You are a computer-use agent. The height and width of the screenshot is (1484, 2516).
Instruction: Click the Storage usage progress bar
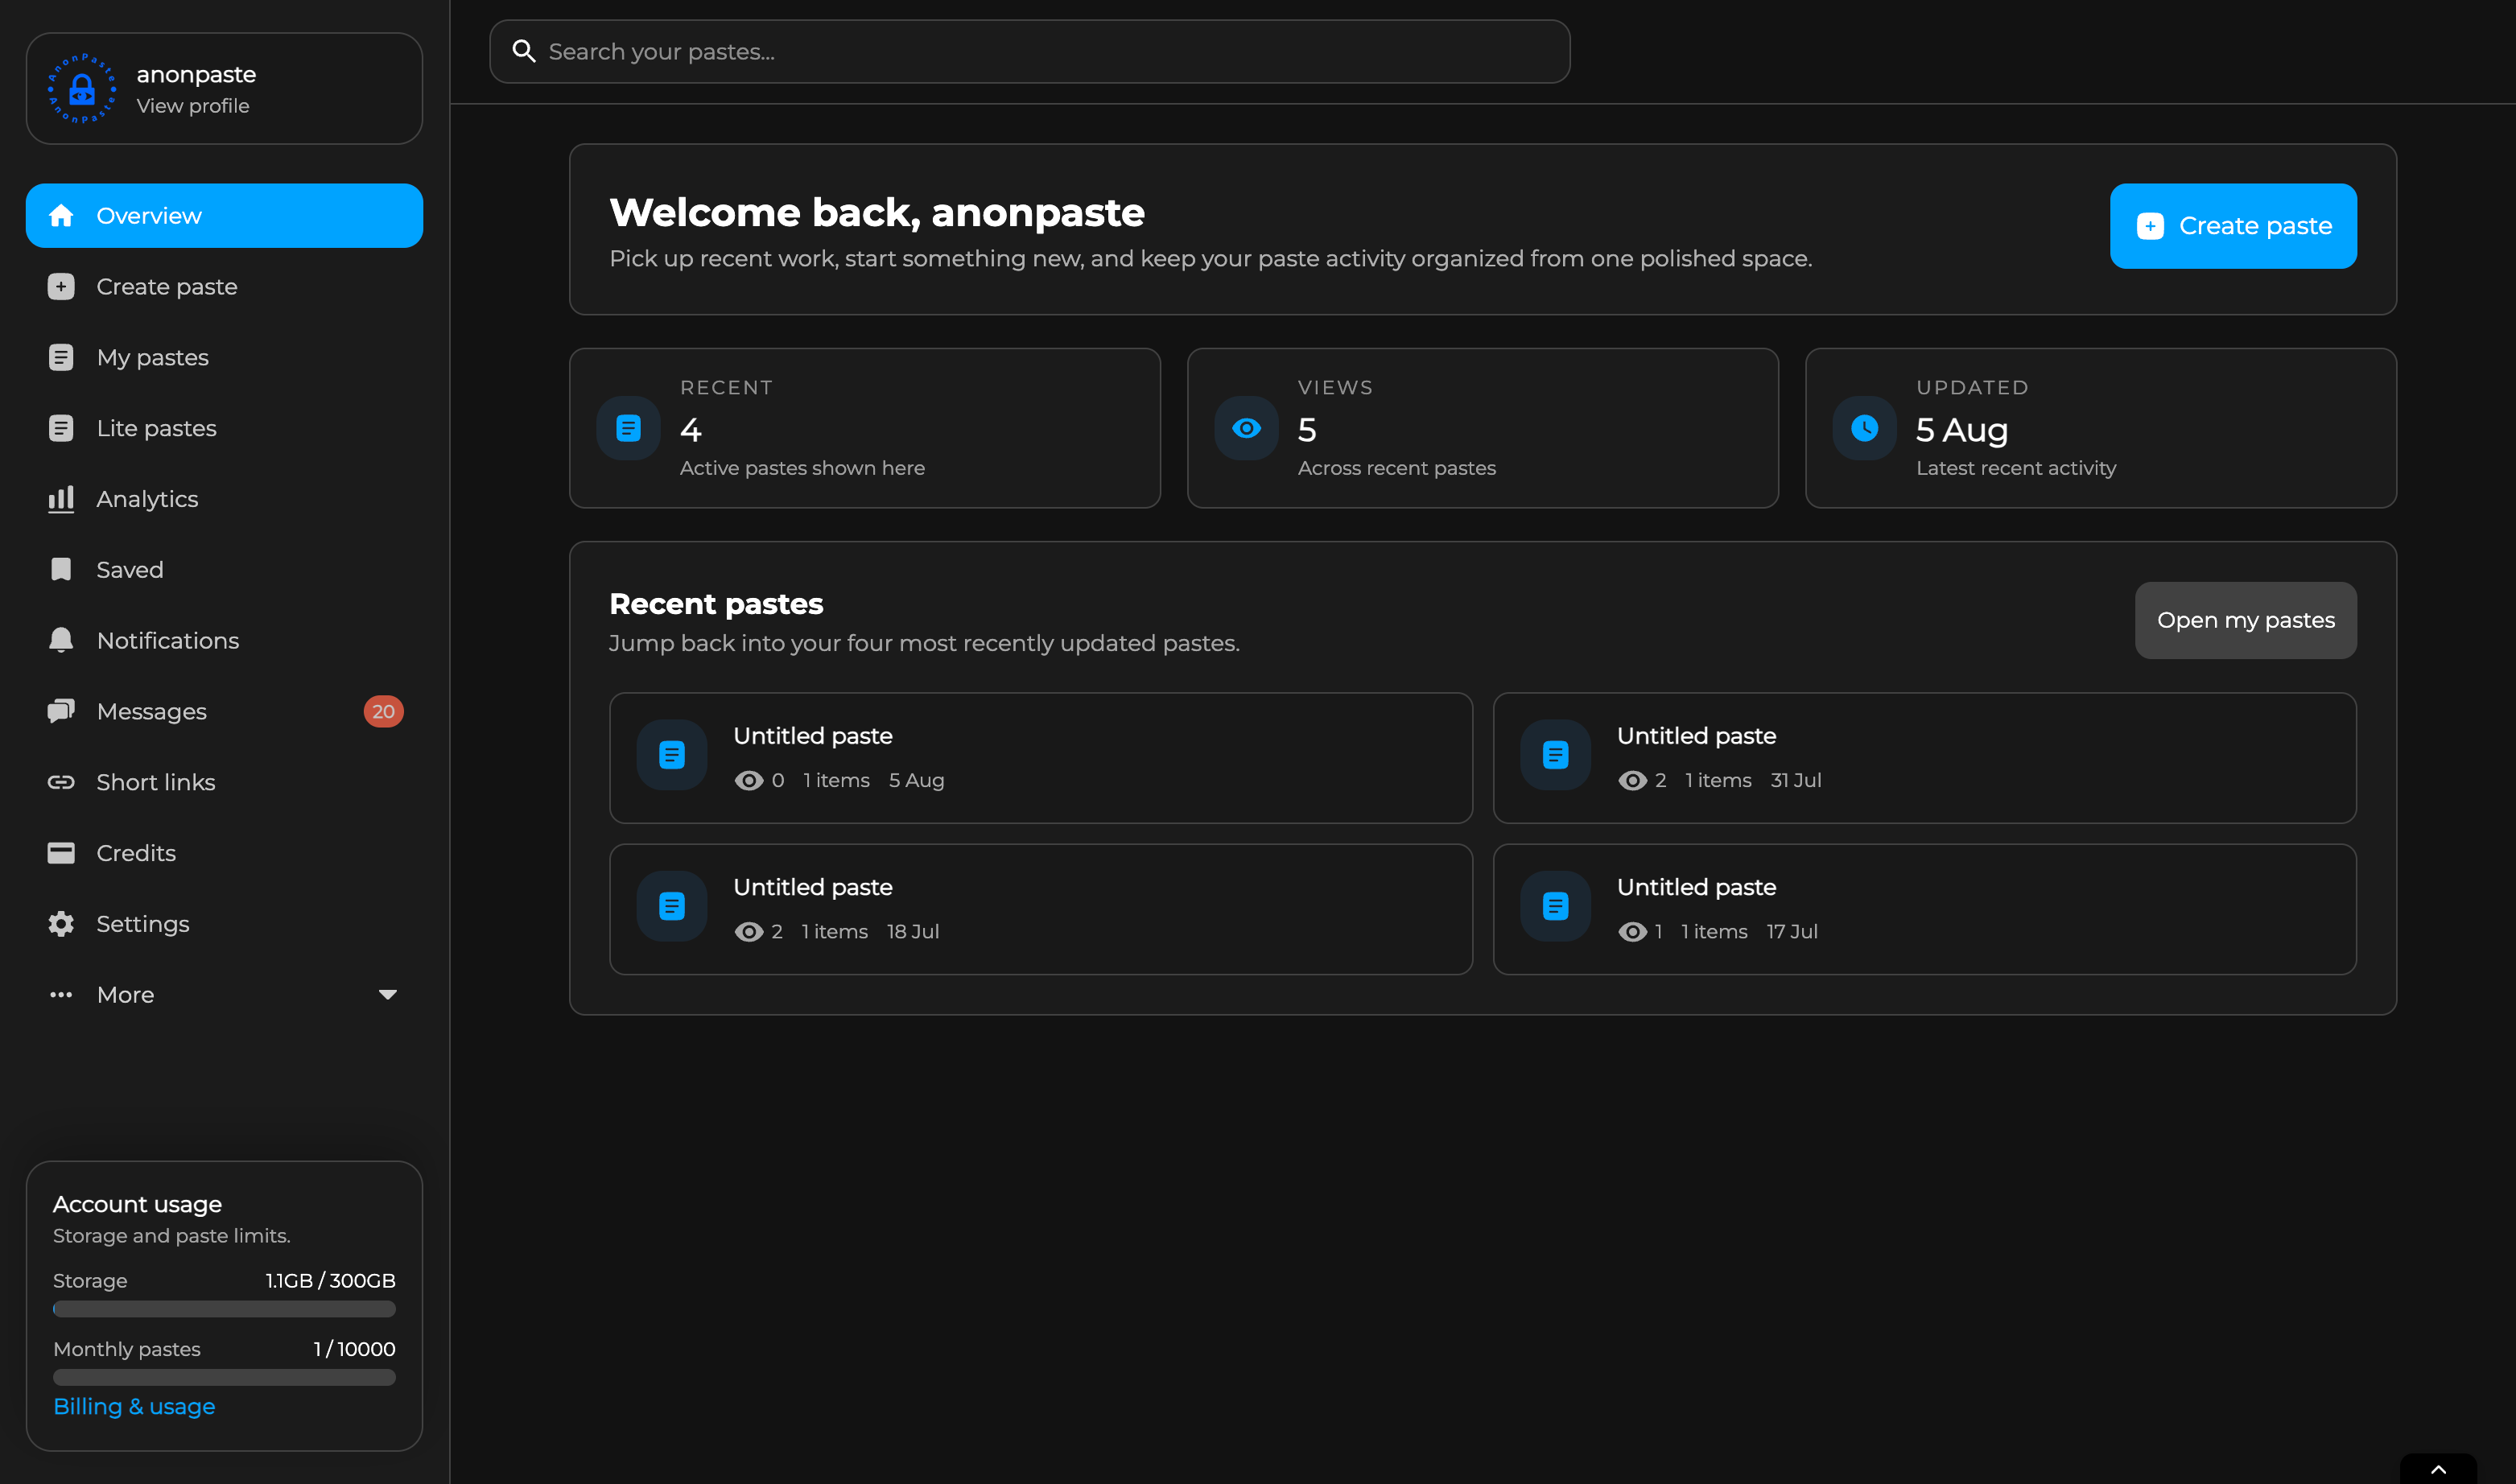[x=224, y=1309]
